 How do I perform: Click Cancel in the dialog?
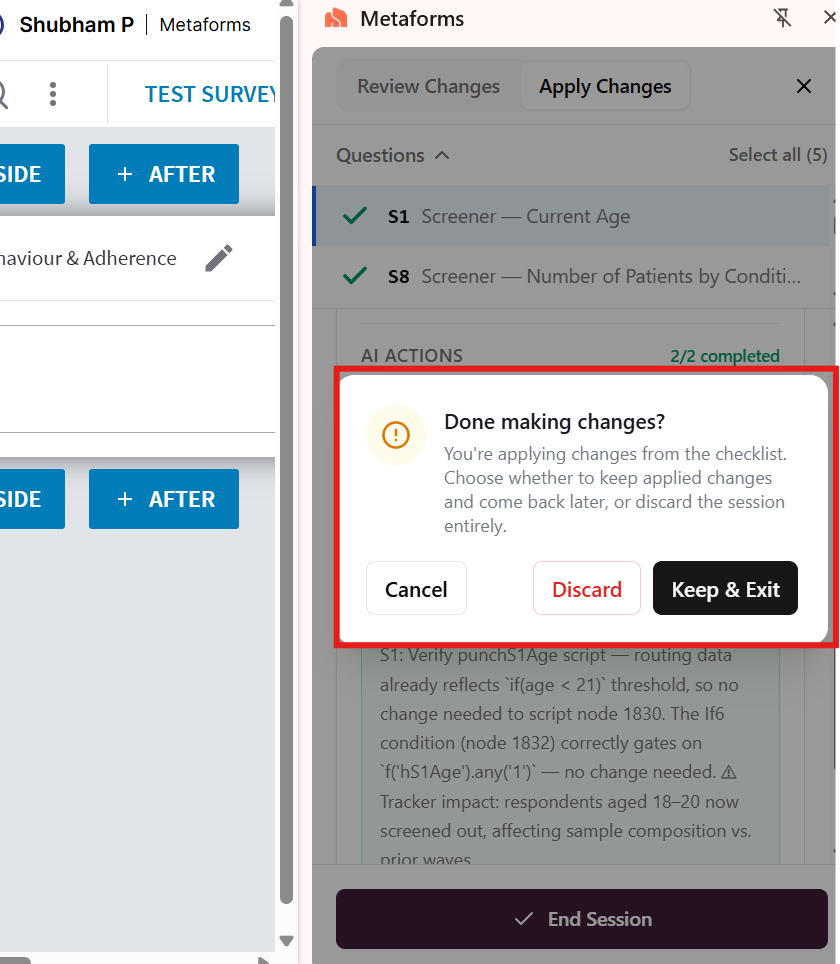point(416,588)
